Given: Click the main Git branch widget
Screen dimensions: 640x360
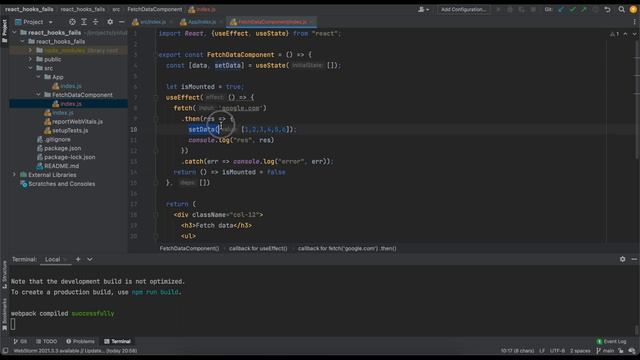Looking at the screenshot, I should tap(605, 351).
